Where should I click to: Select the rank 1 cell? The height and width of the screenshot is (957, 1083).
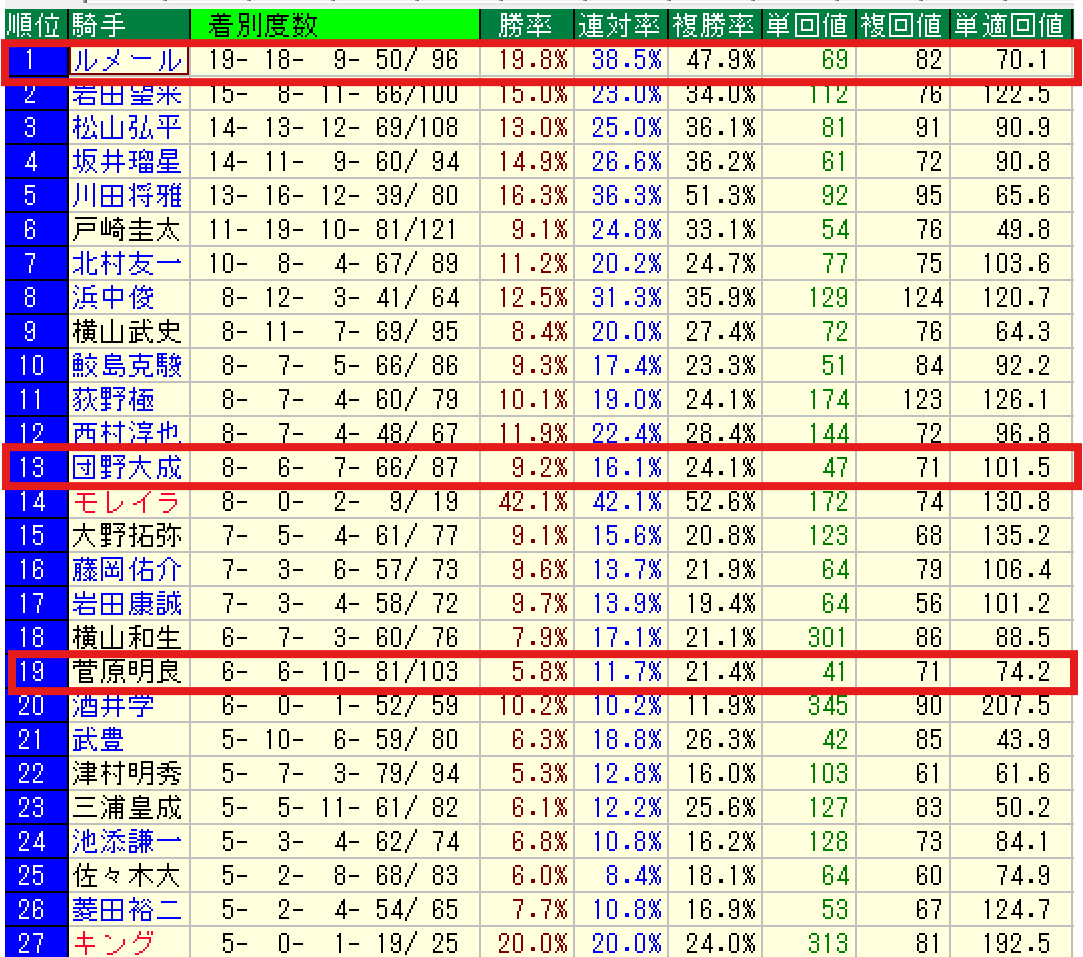point(33,61)
